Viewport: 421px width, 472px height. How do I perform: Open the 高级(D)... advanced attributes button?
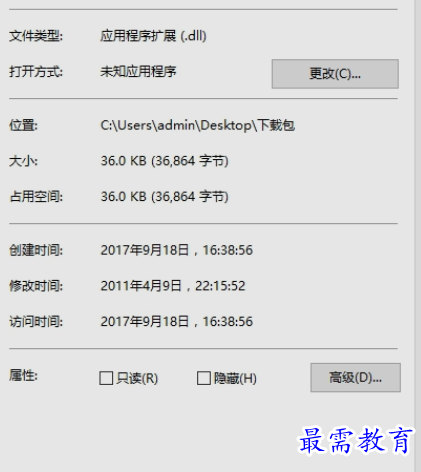[x=355, y=377]
